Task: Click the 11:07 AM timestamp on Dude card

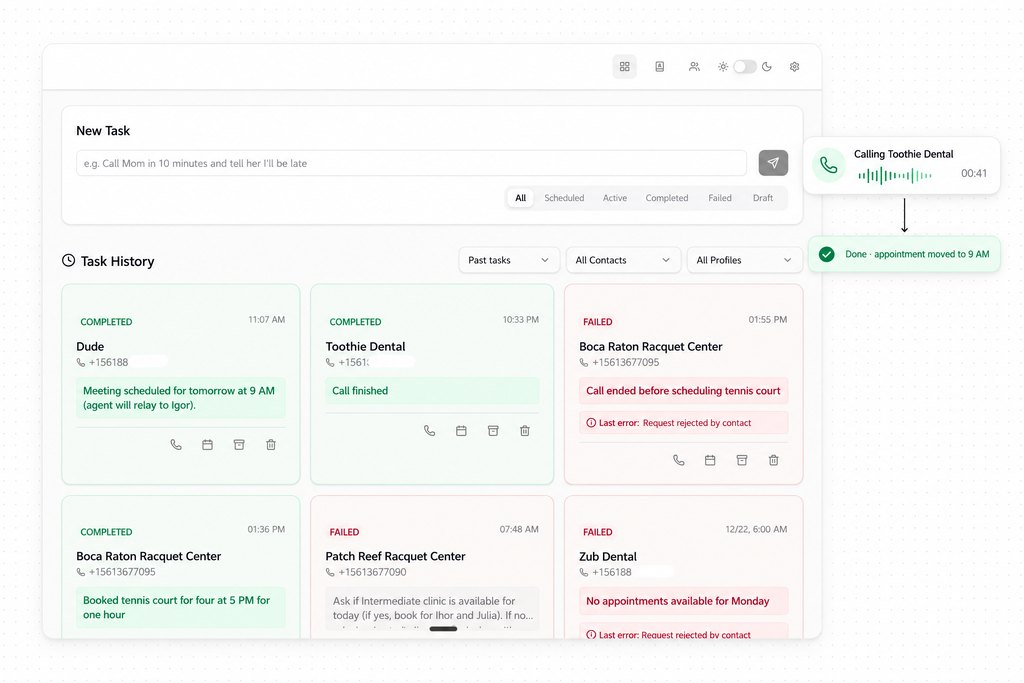Action: tap(266, 319)
